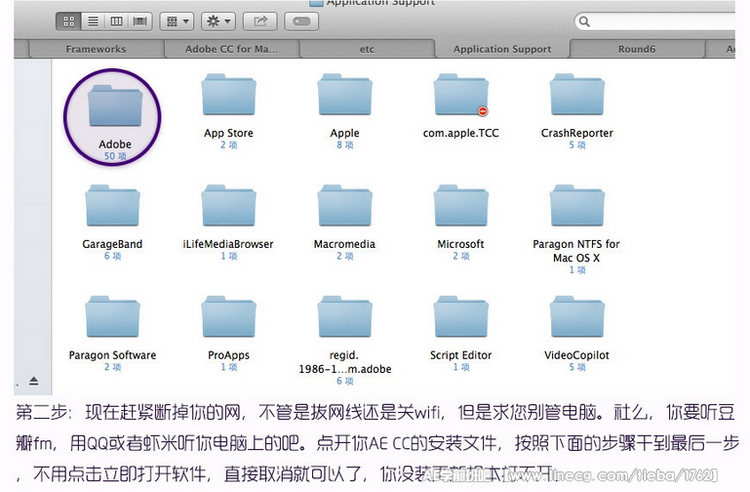Image resolution: width=750 pixels, height=492 pixels.
Task: Switch Finder to list view
Action: pos(93,22)
